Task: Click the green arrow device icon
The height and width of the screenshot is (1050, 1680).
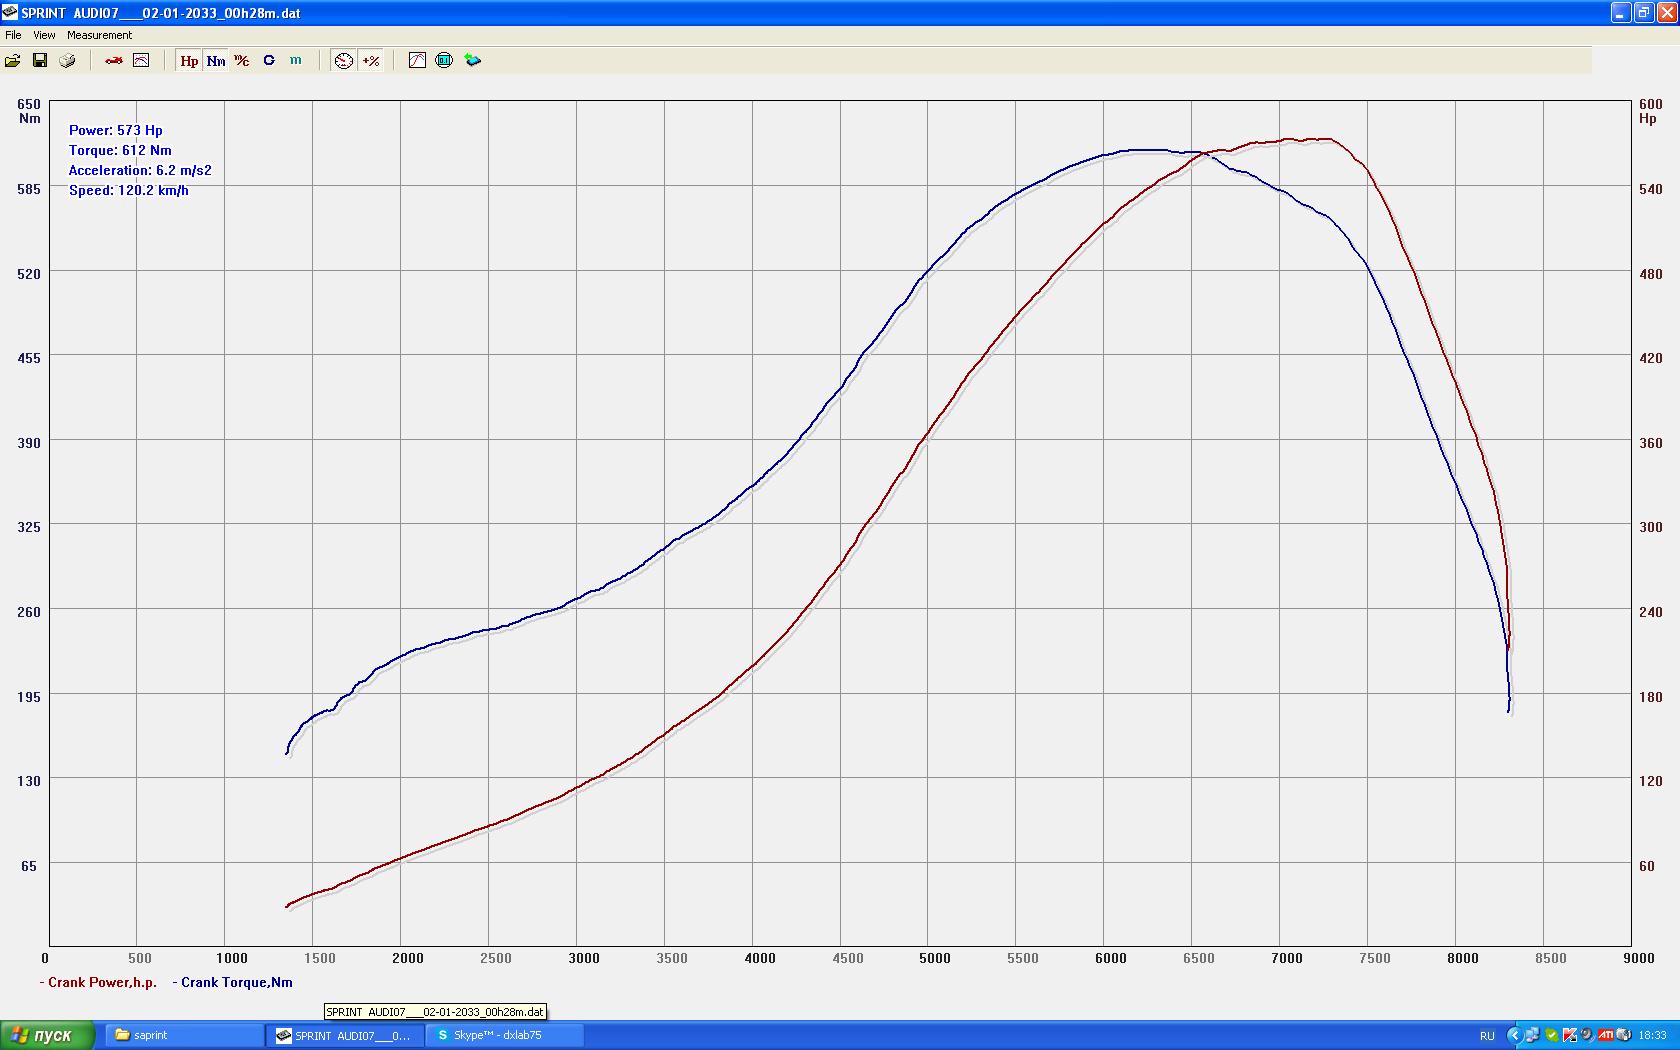Action: 472,61
